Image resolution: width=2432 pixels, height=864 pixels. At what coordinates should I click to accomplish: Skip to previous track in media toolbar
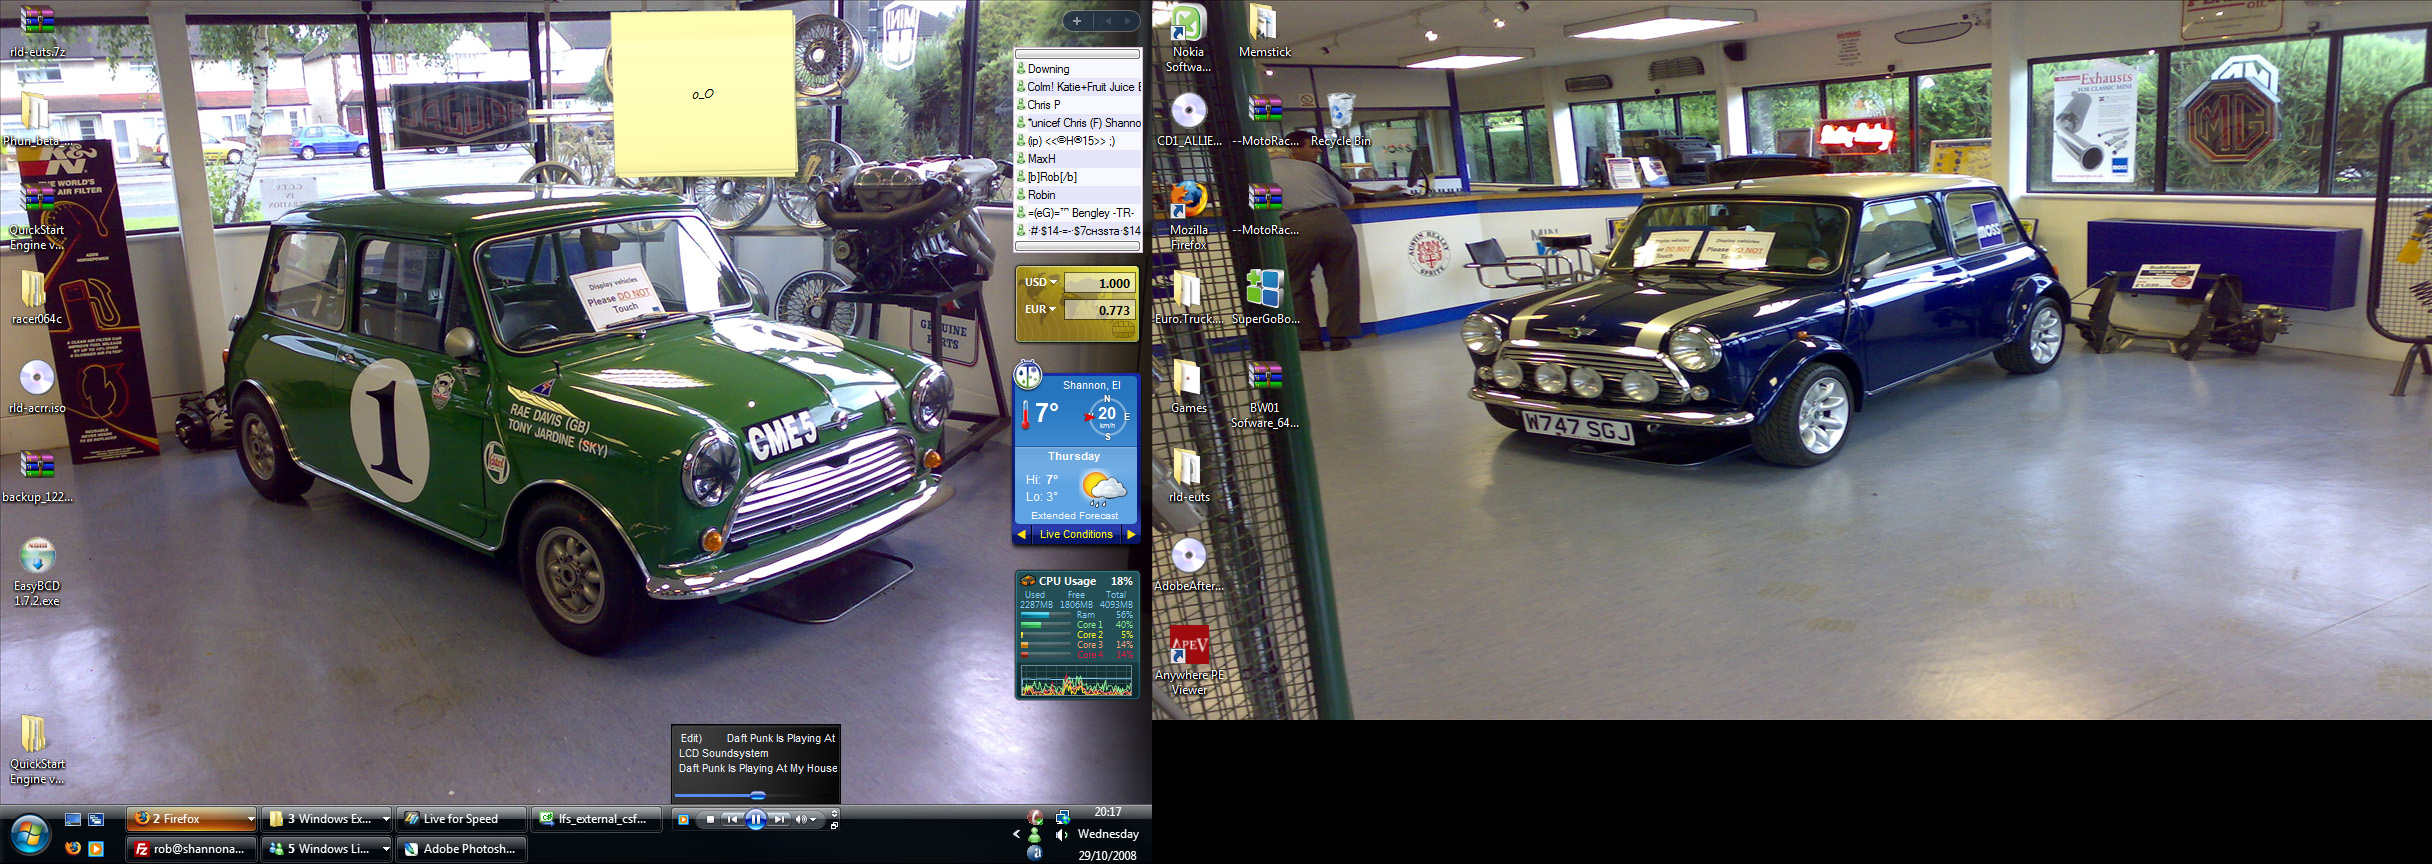pos(732,819)
